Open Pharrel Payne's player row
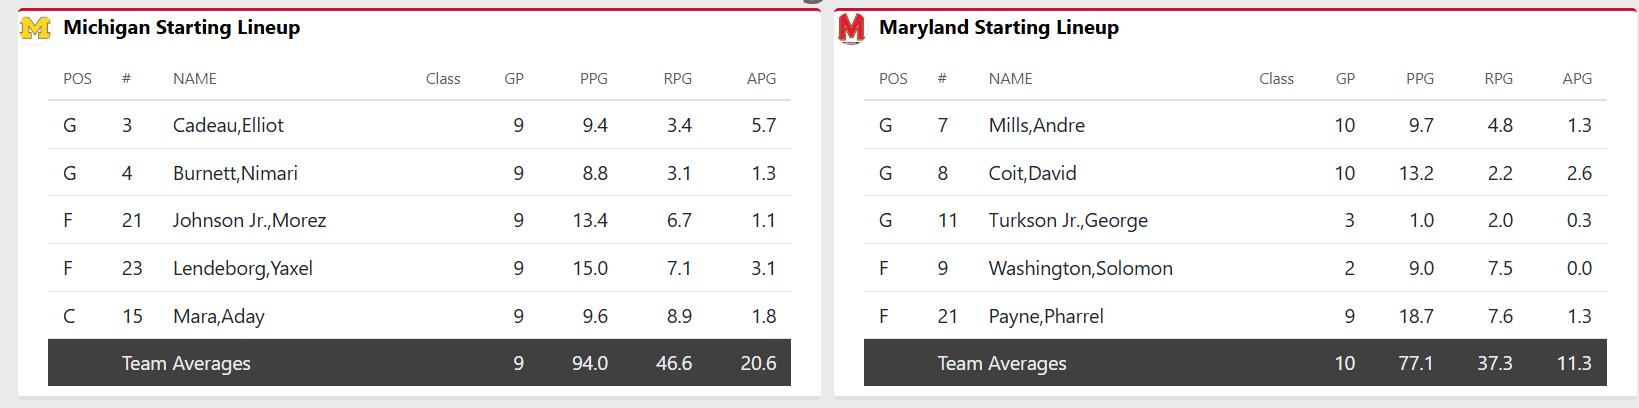The height and width of the screenshot is (408, 1639). [1046, 316]
